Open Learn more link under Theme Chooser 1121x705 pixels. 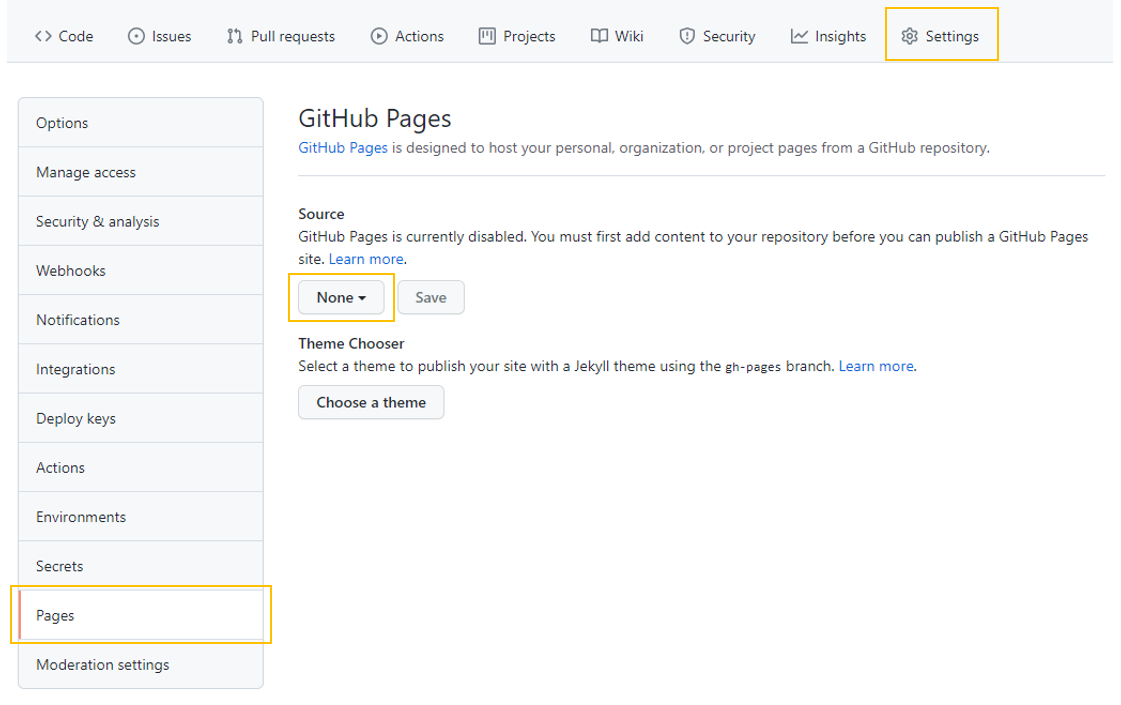coord(876,367)
